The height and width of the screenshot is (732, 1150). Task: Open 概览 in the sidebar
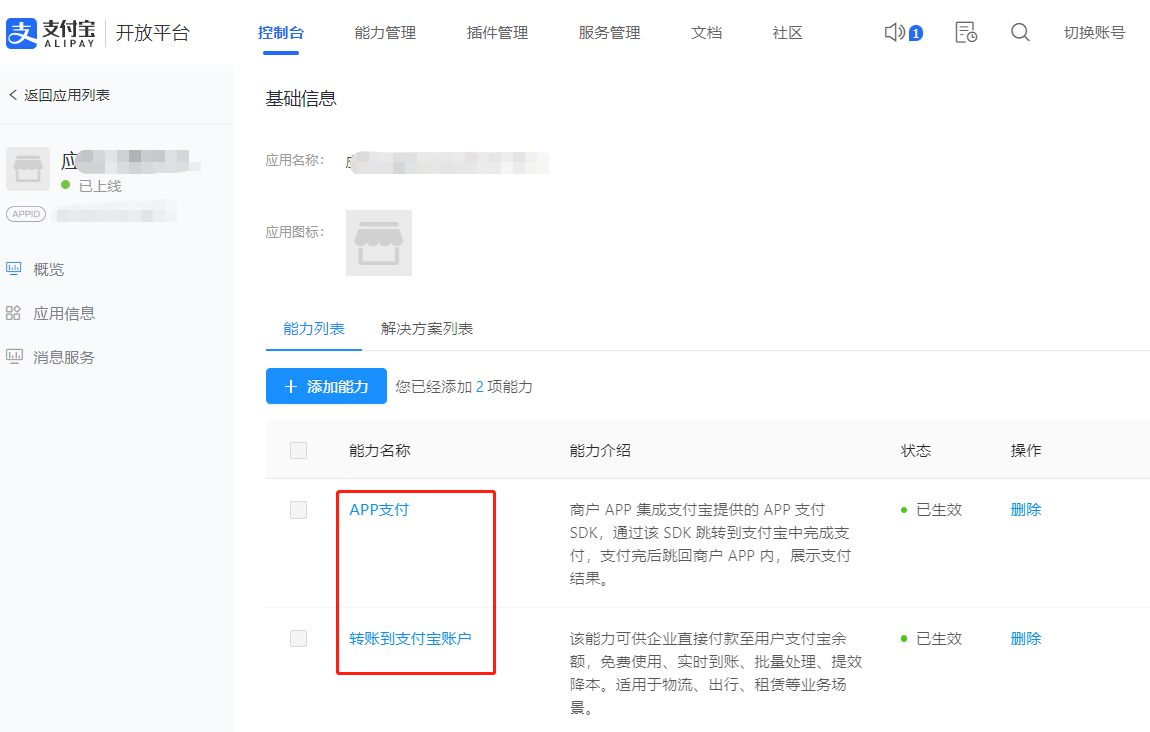[x=48, y=269]
